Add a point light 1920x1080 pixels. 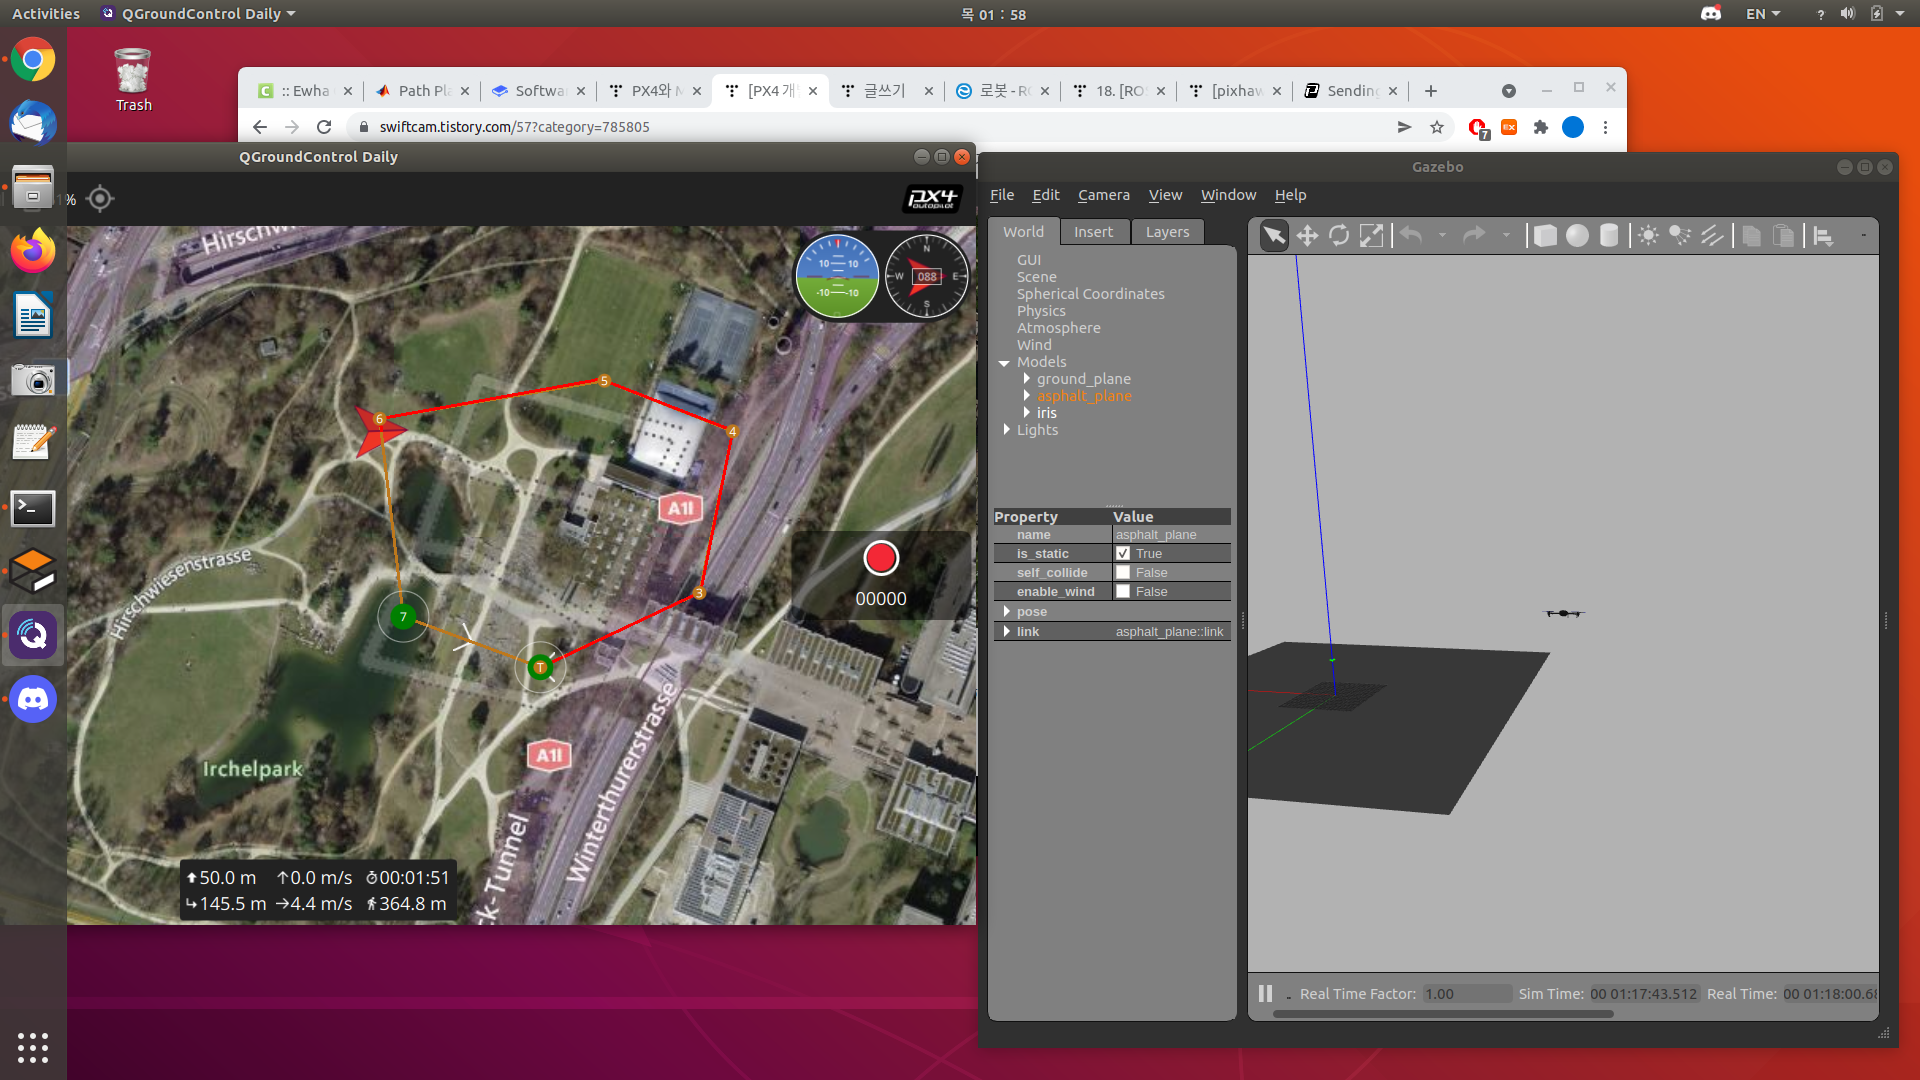pyautogui.click(x=1648, y=236)
